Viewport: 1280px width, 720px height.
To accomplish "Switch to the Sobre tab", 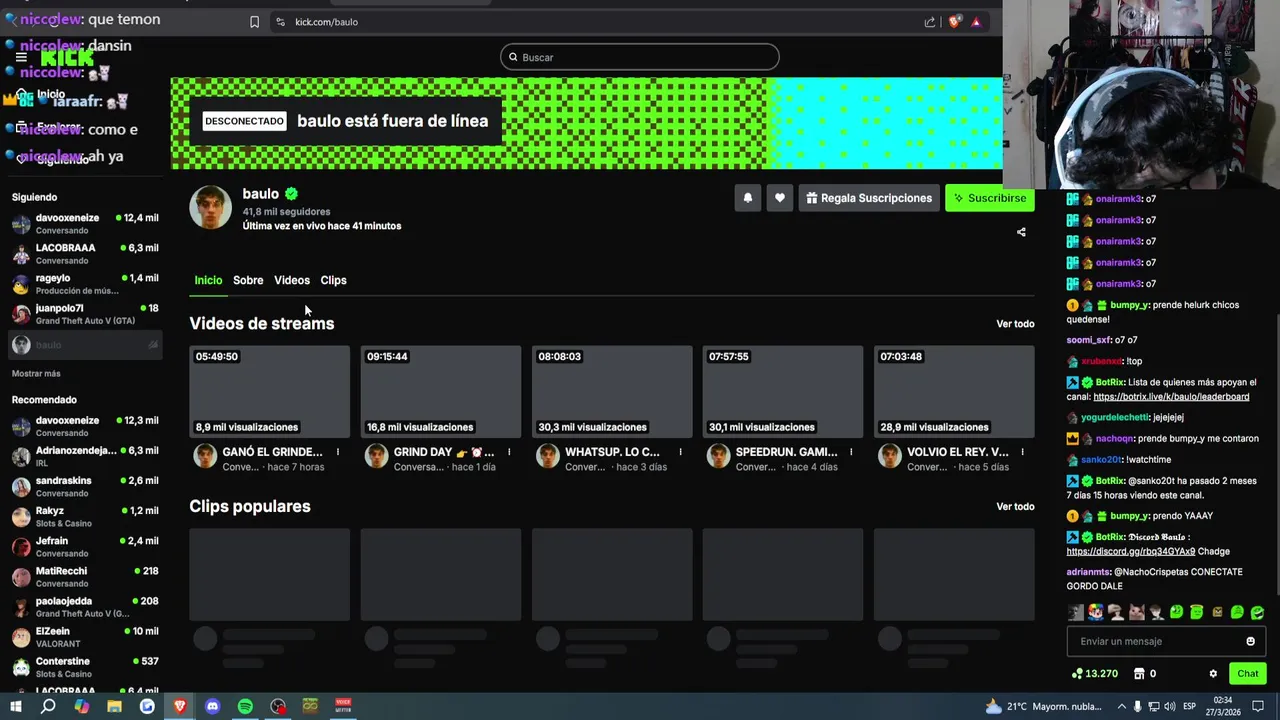I will (248, 280).
